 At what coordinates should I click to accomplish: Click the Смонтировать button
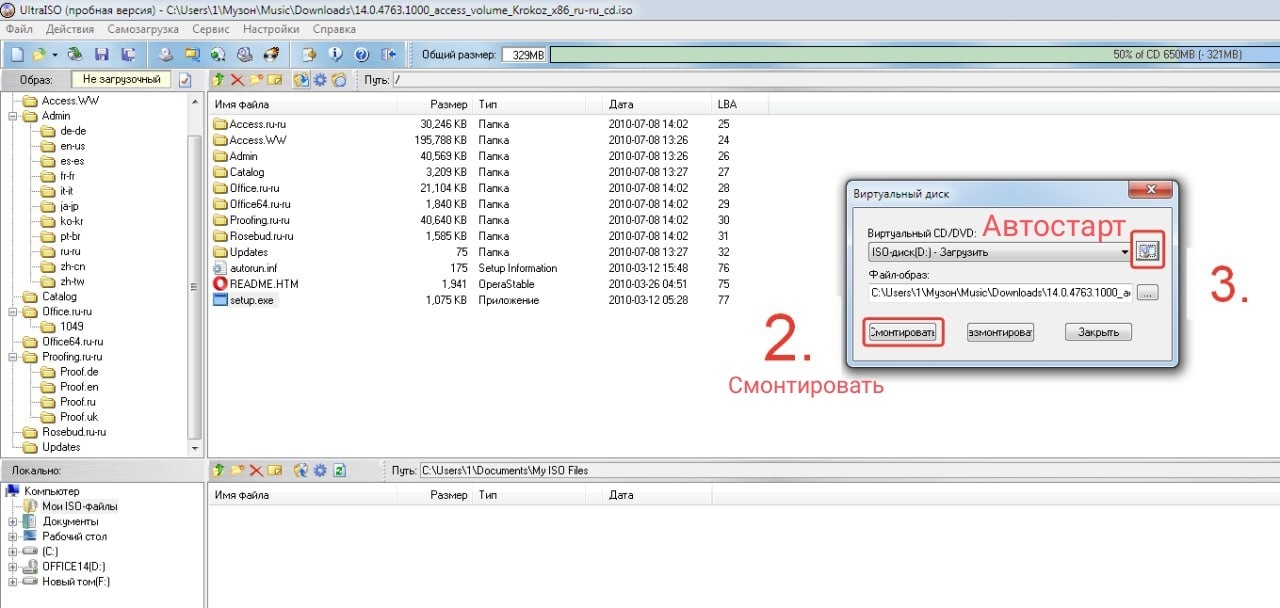[x=902, y=332]
